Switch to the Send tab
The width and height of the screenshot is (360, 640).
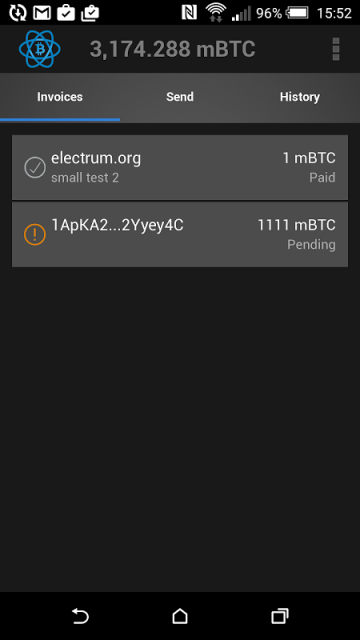(x=180, y=97)
